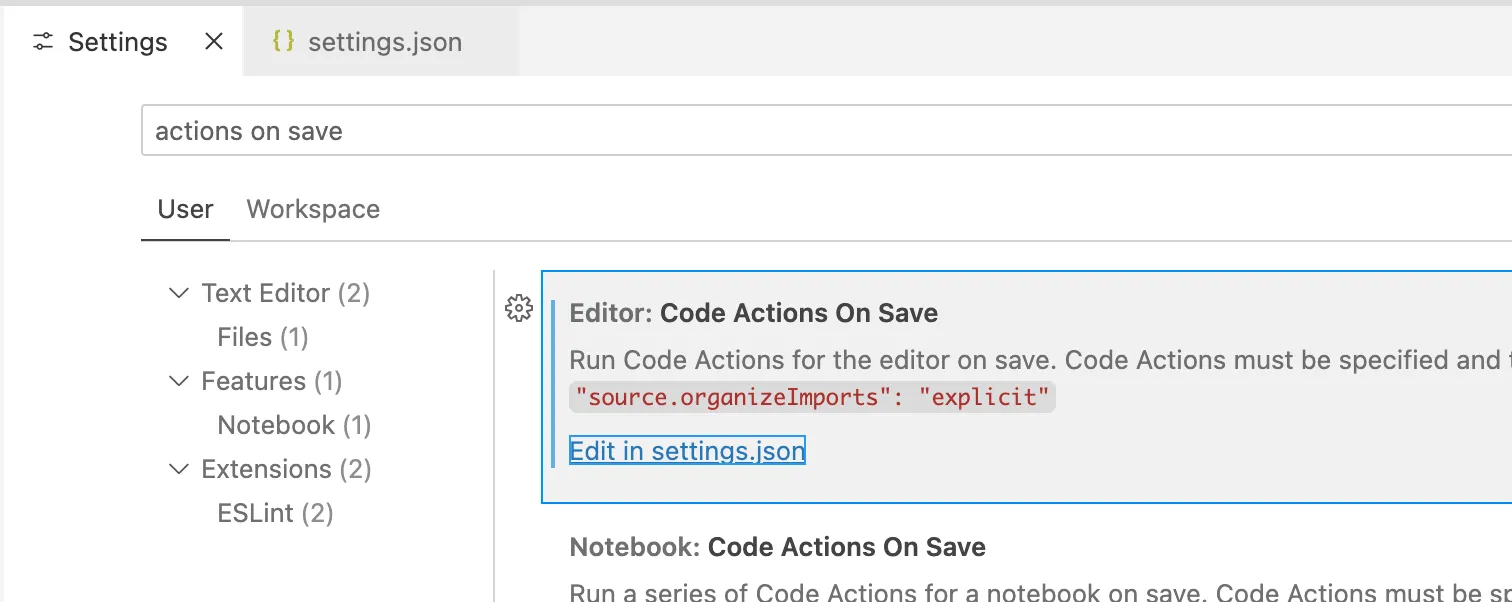Click into the settings search box
The height and width of the screenshot is (602, 1512).
click(x=826, y=131)
